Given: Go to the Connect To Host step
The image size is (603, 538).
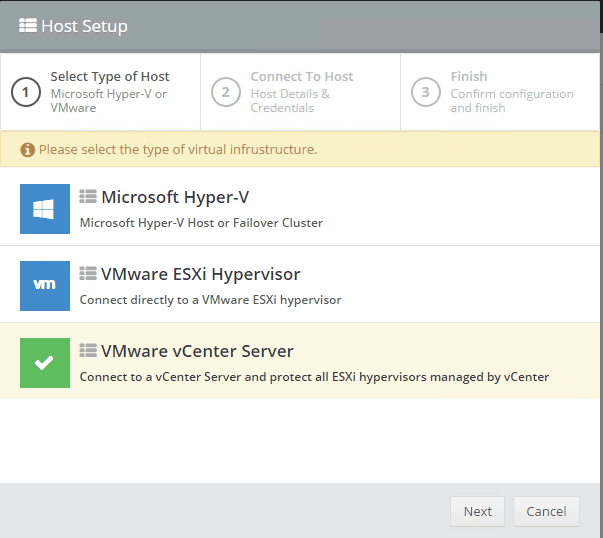Looking at the screenshot, I should pyautogui.click(x=302, y=77).
